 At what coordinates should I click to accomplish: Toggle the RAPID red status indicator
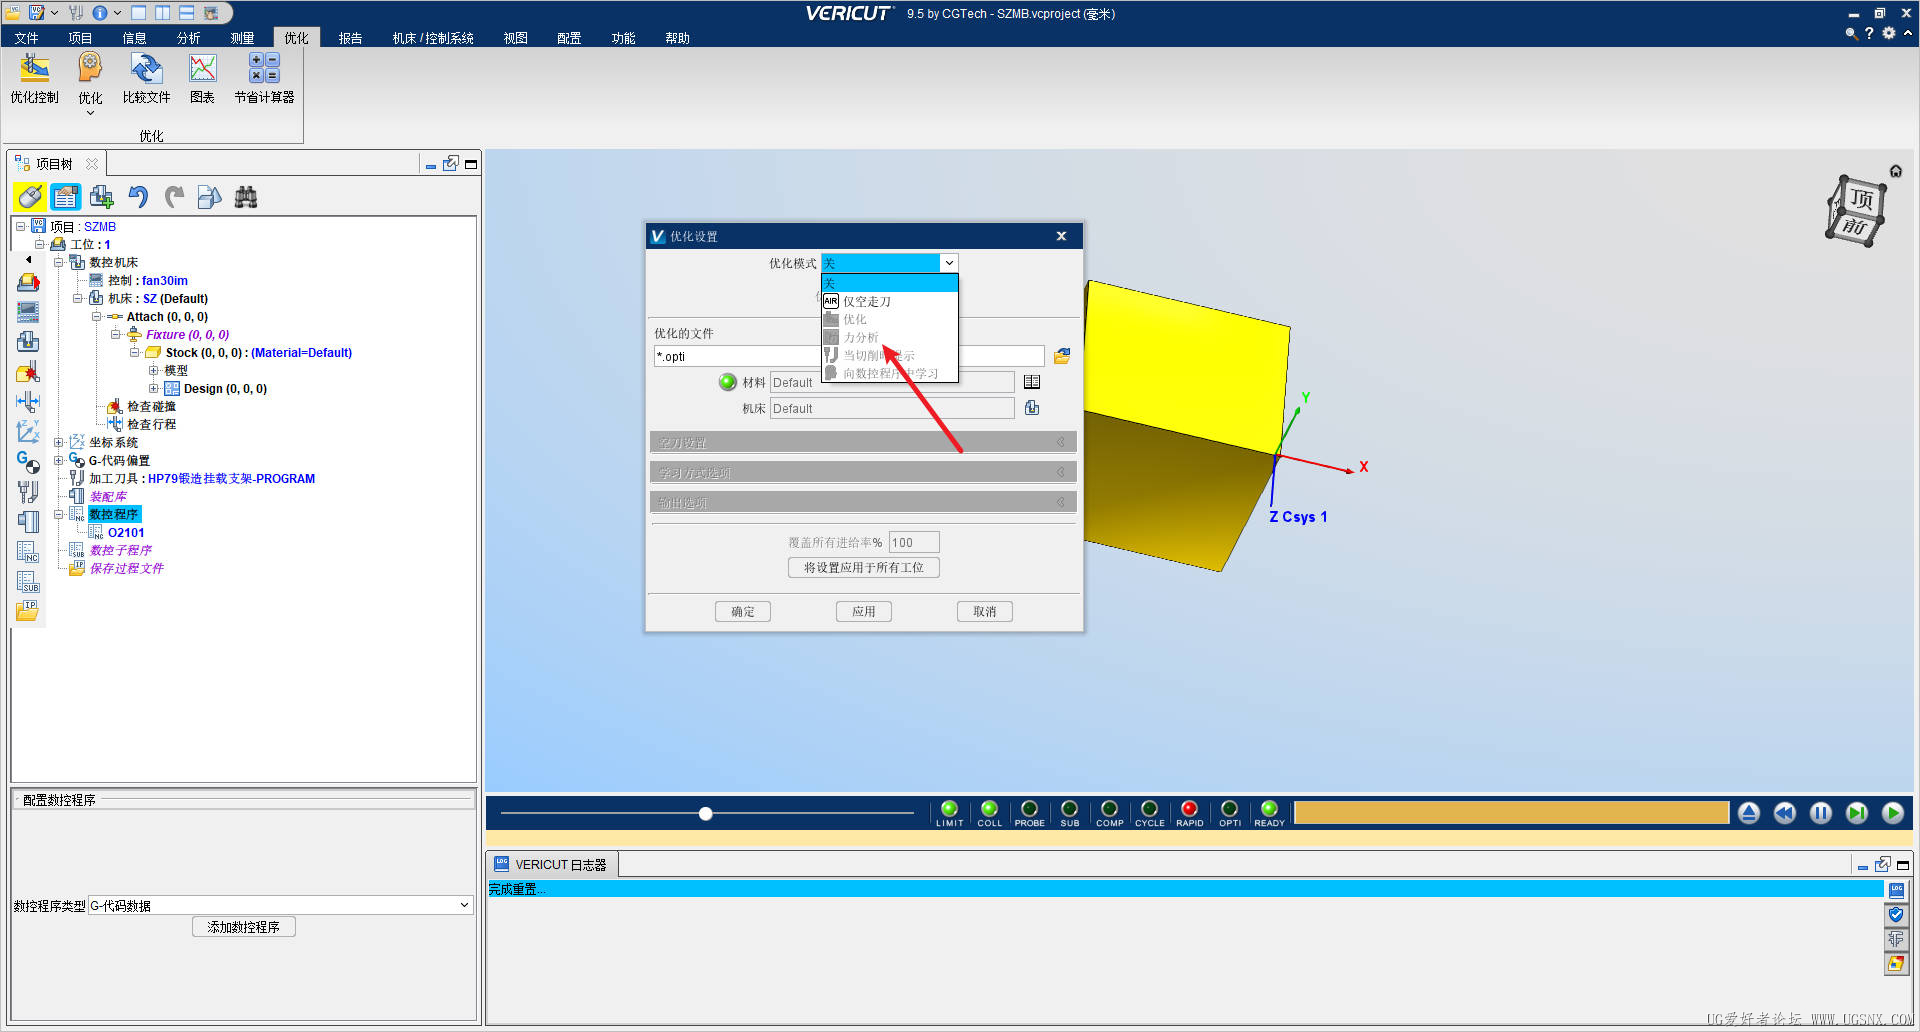1189,809
